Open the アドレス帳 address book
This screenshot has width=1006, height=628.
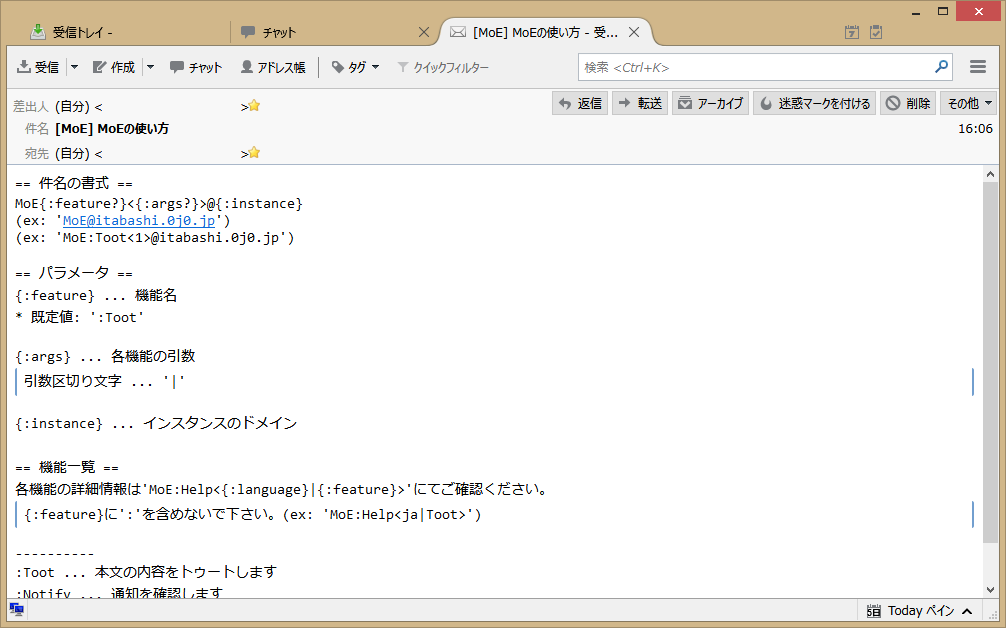coord(273,67)
